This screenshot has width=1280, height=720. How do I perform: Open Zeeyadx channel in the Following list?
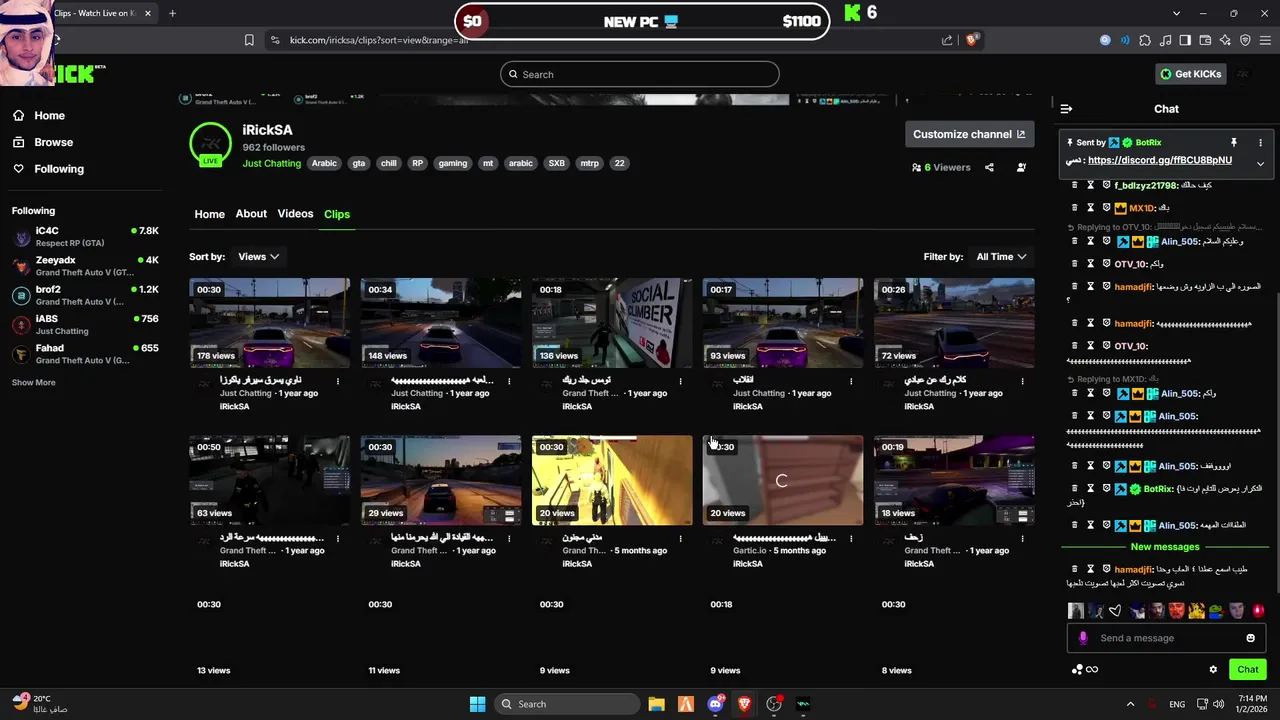click(x=85, y=266)
